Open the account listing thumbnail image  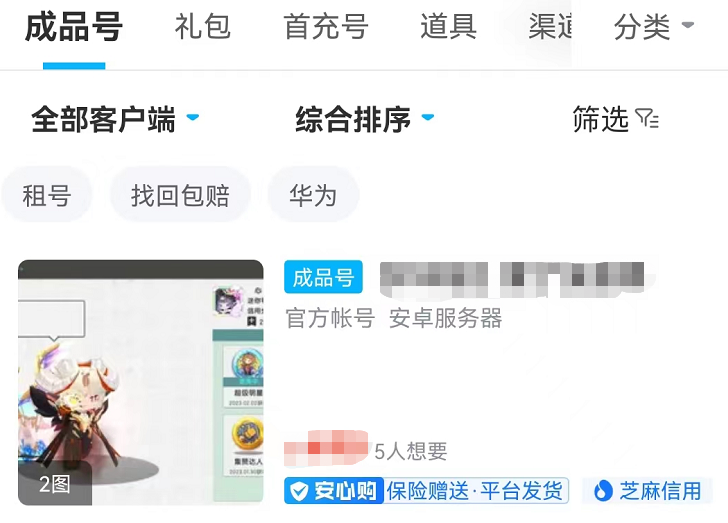141,382
